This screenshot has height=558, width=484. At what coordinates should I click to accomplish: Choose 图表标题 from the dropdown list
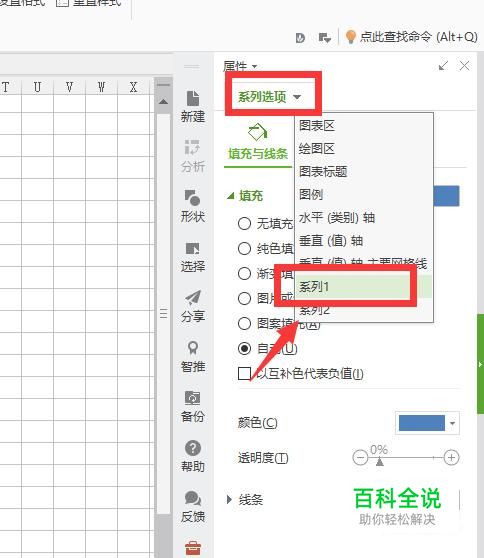(364, 172)
